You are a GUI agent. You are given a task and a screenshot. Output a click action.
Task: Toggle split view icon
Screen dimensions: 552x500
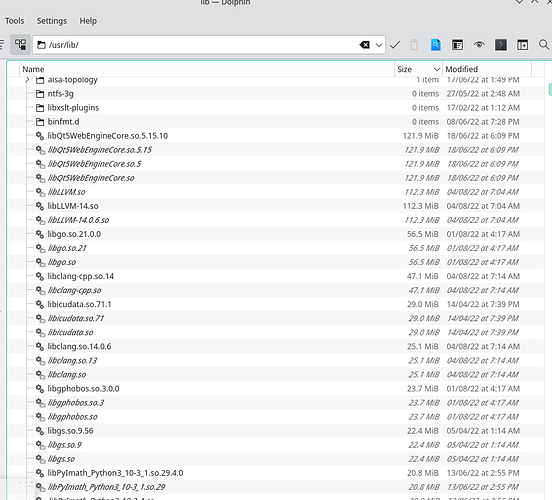point(522,45)
